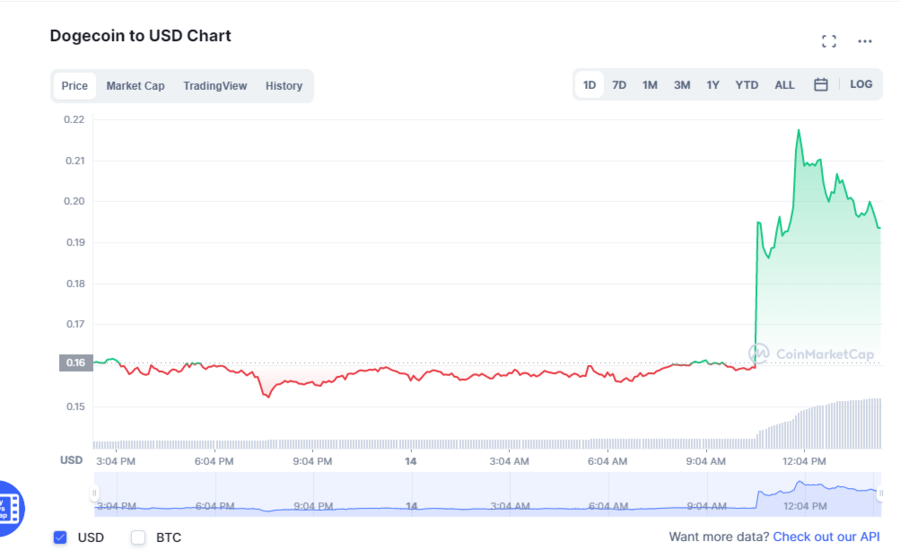
Task: Click the 9:04 PM time axis label
Action: point(312,461)
